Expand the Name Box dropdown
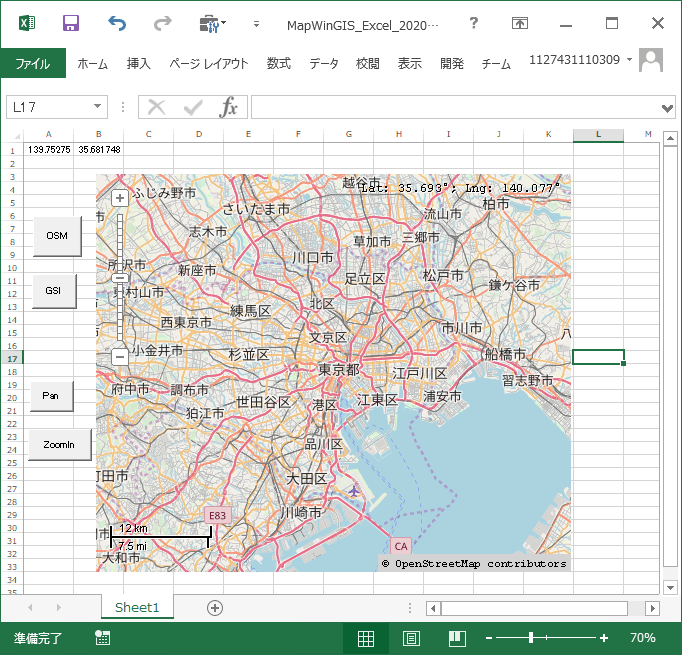Image resolution: width=682 pixels, height=655 pixels. (97, 107)
